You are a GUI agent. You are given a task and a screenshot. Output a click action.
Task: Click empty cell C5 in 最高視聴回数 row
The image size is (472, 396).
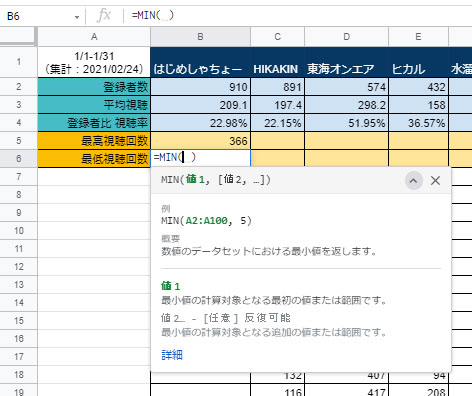pyautogui.click(x=277, y=141)
